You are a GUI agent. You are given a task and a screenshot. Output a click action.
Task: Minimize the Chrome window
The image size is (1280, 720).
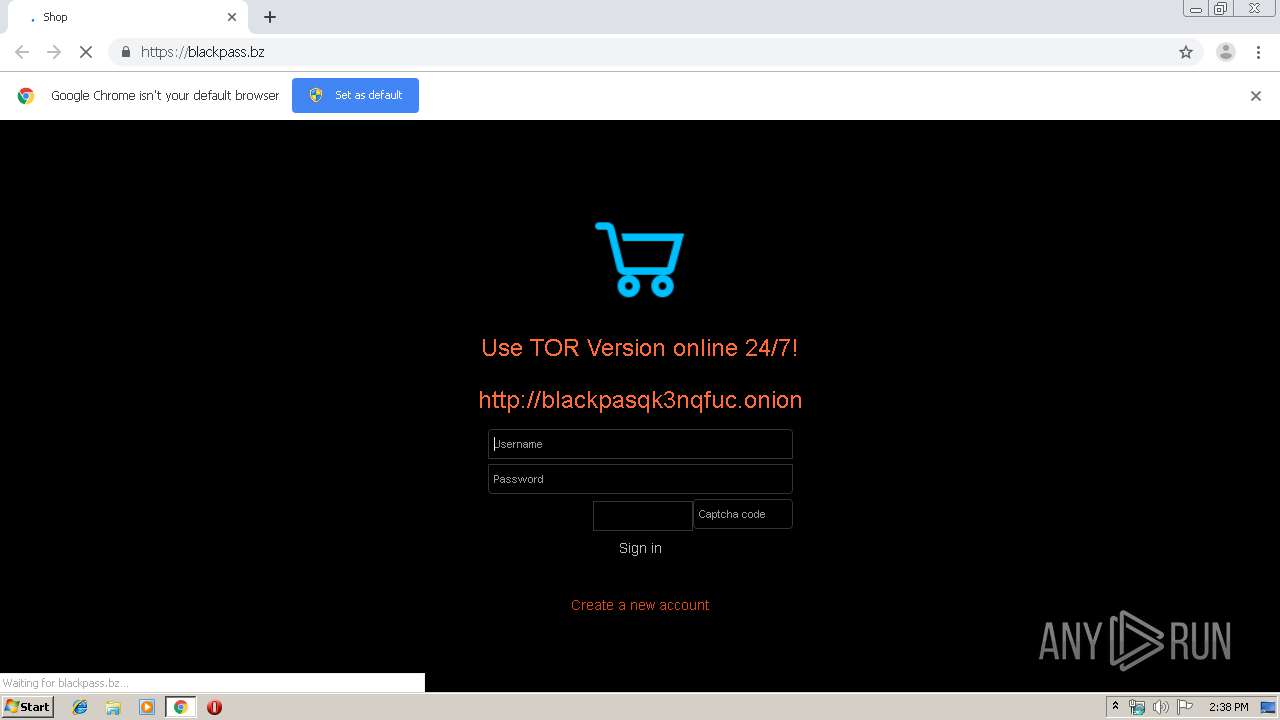[x=1195, y=9]
